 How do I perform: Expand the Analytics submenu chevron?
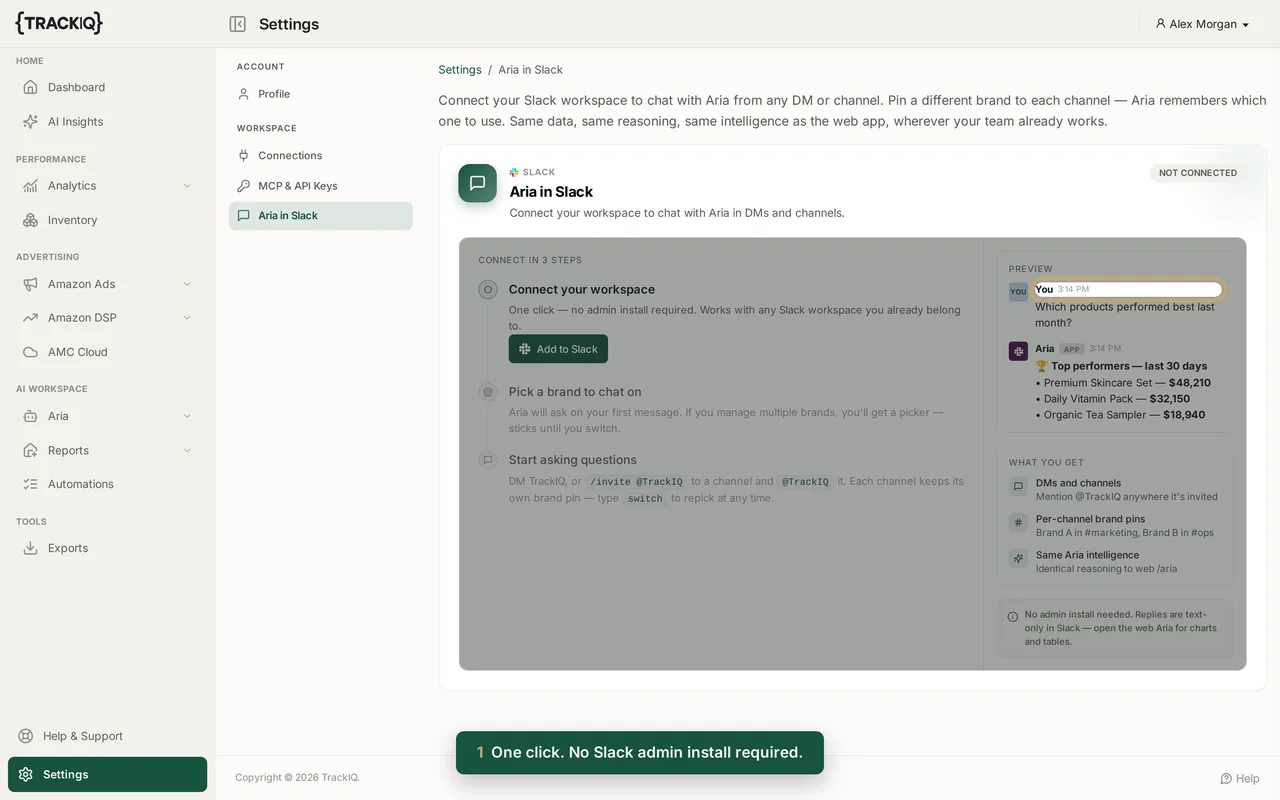(187, 186)
